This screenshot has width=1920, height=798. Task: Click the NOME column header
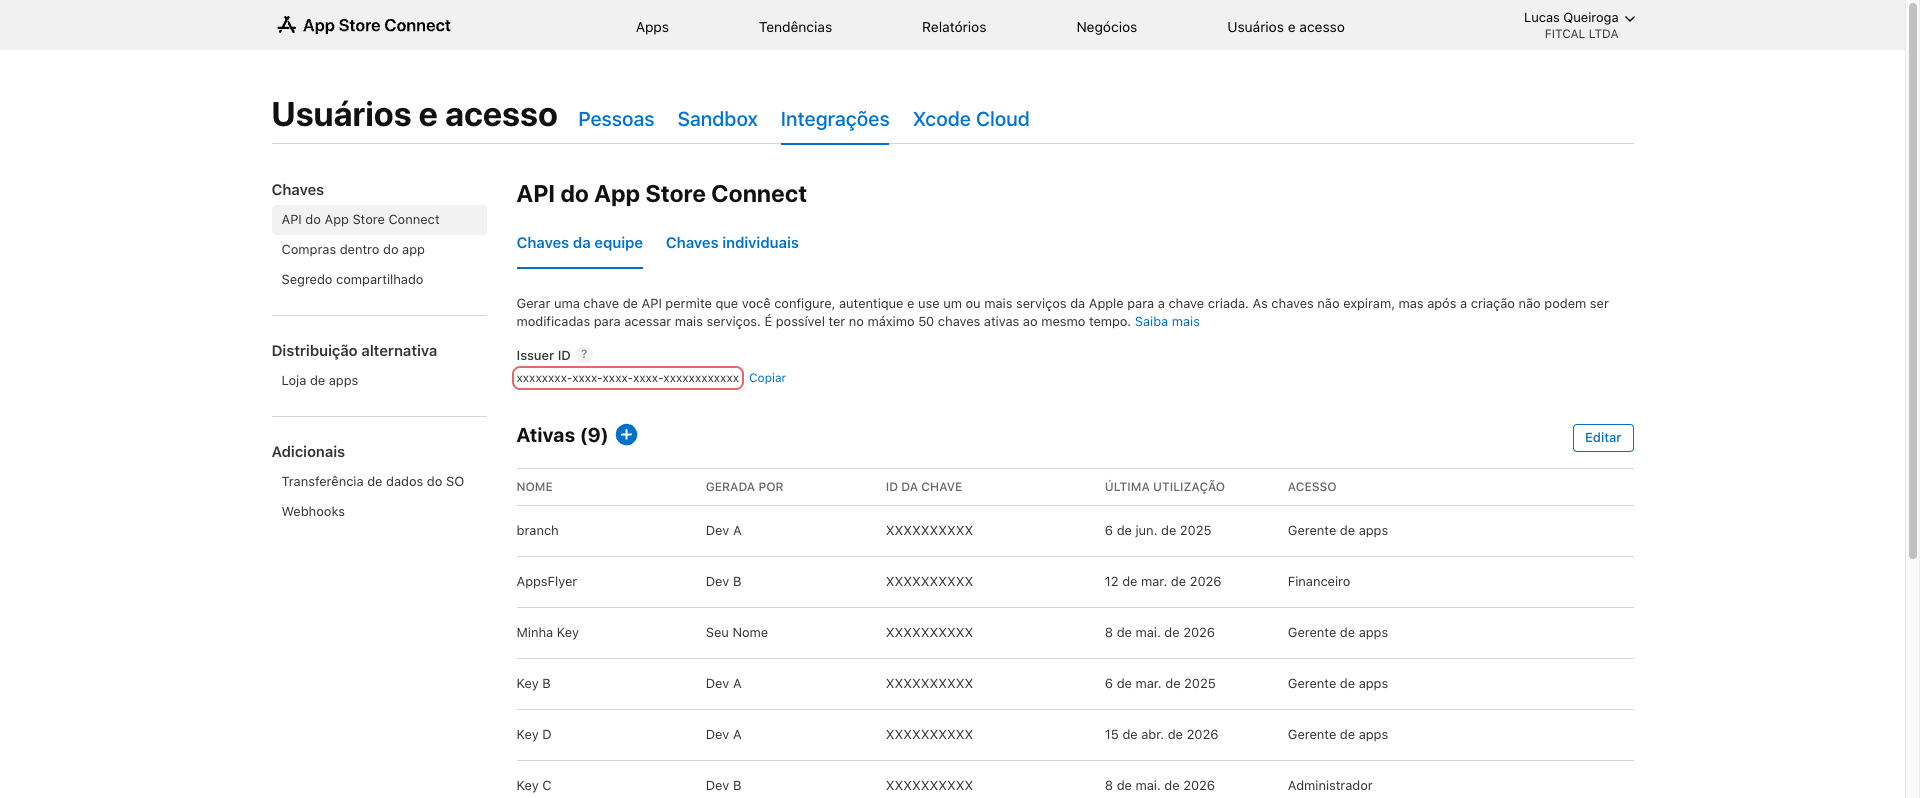(535, 487)
